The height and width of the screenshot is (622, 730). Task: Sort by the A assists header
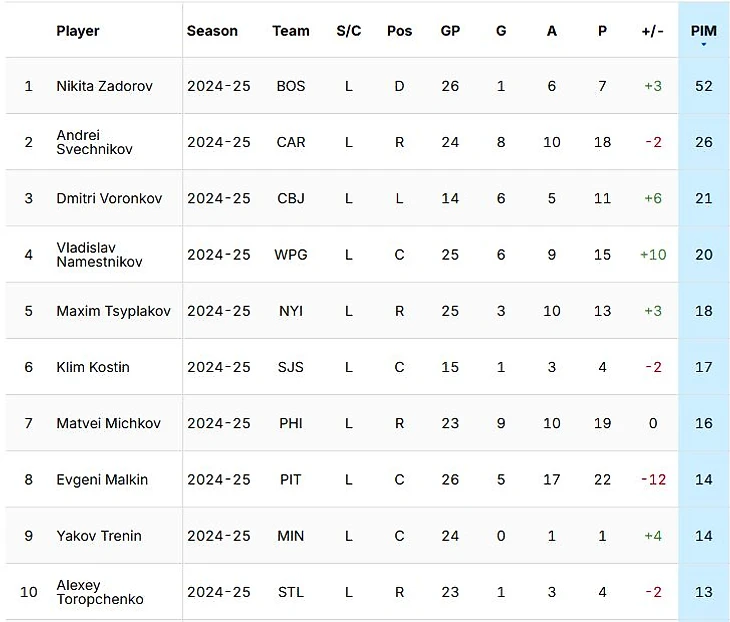(x=552, y=31)
